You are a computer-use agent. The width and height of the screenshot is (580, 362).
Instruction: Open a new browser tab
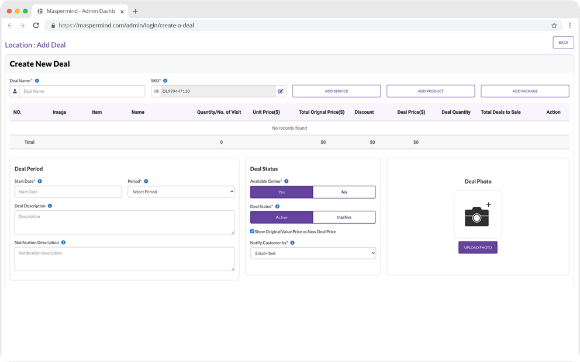pyautogui.click(x=135, y=11)
